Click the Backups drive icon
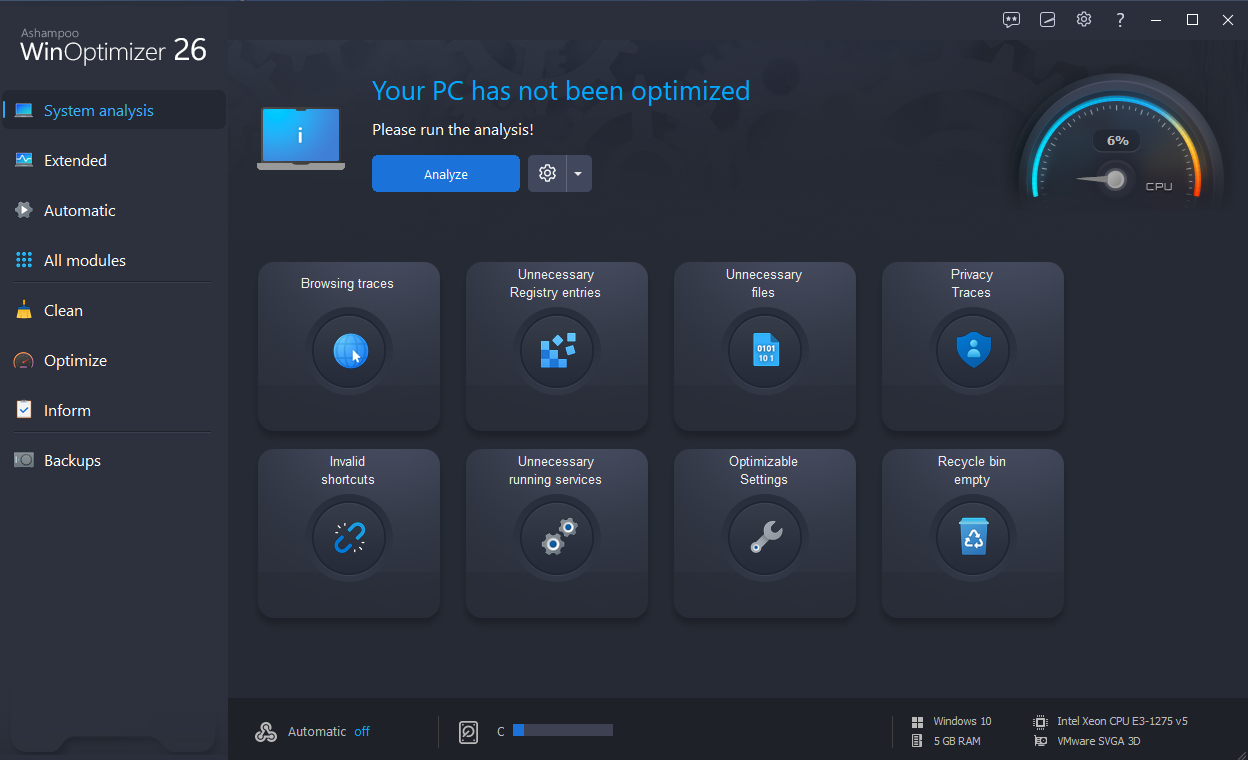1248x760 pixels. pyautogui.click(x=24, y=460)
